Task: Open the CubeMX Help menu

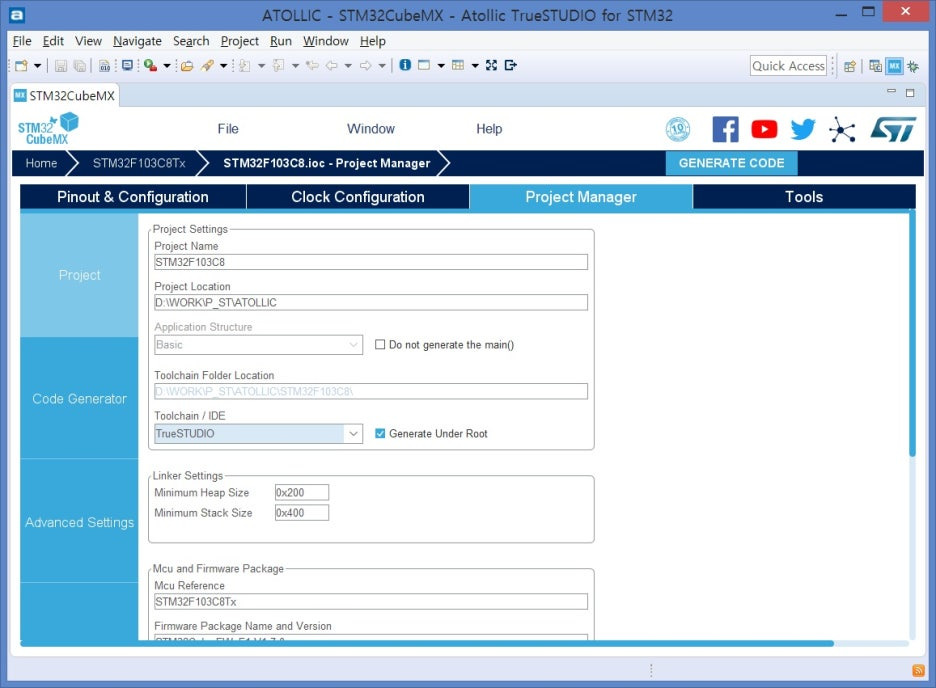Action: tap(489, 129)
